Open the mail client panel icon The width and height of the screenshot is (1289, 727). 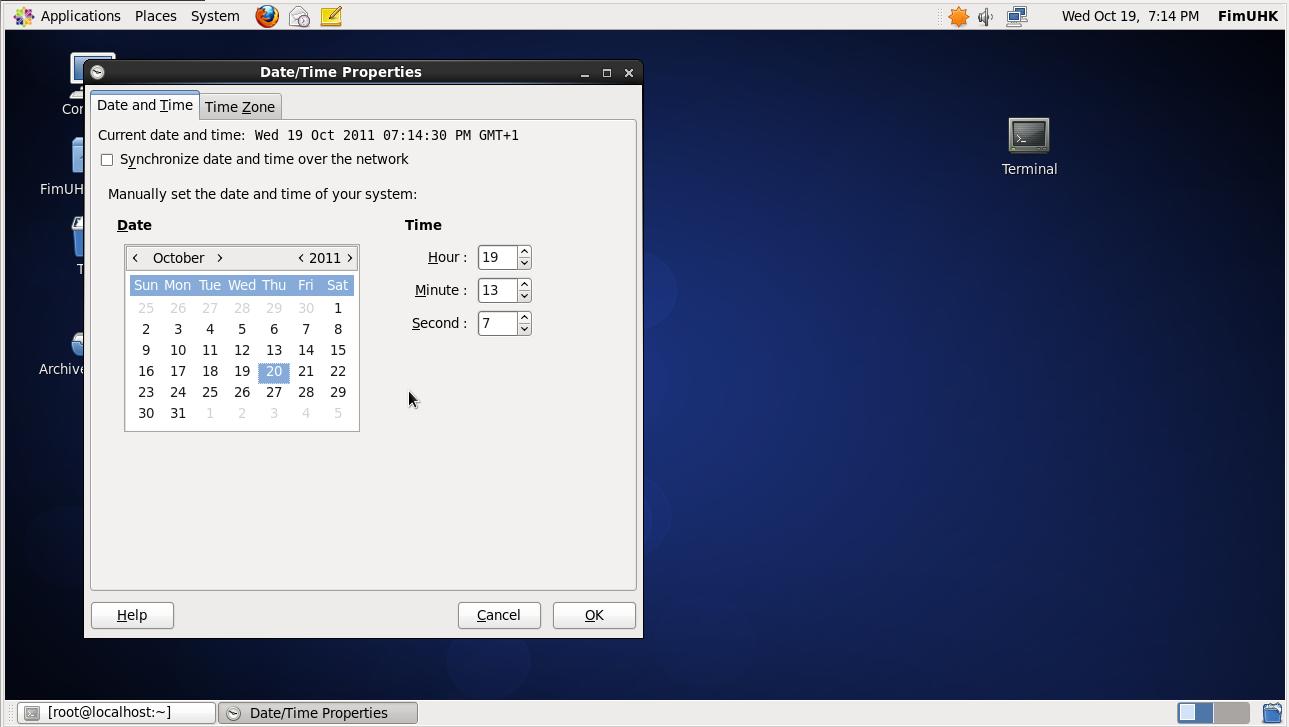click(299, 16)
